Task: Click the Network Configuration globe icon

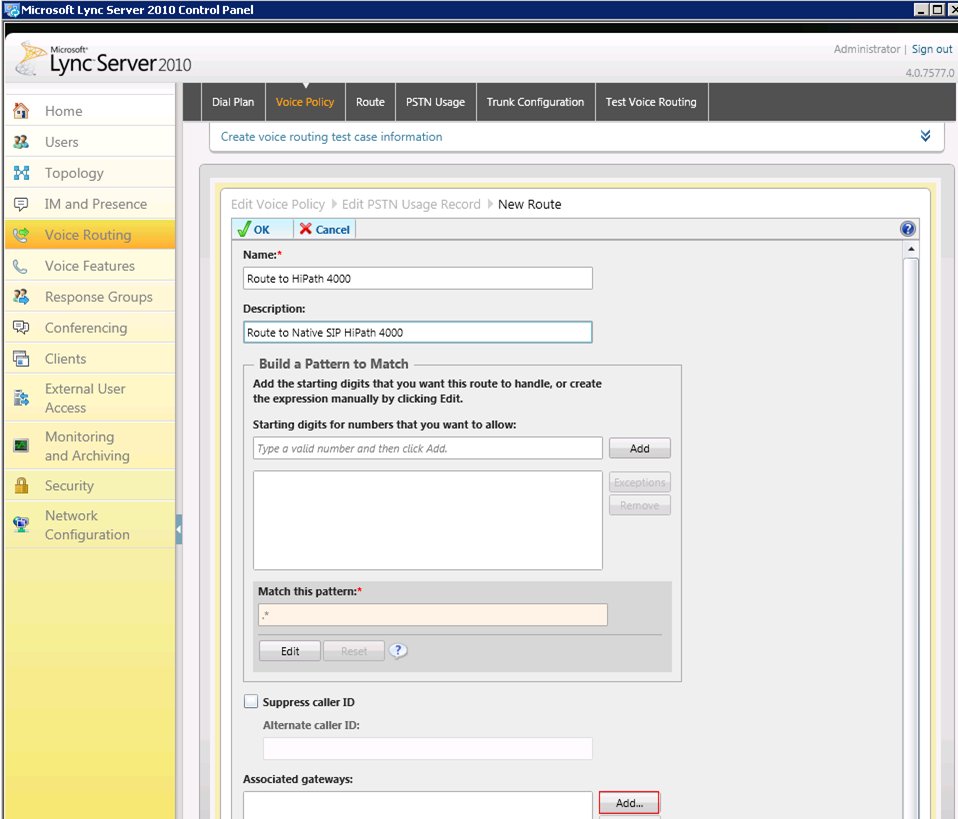Action: tap(21, 524)
